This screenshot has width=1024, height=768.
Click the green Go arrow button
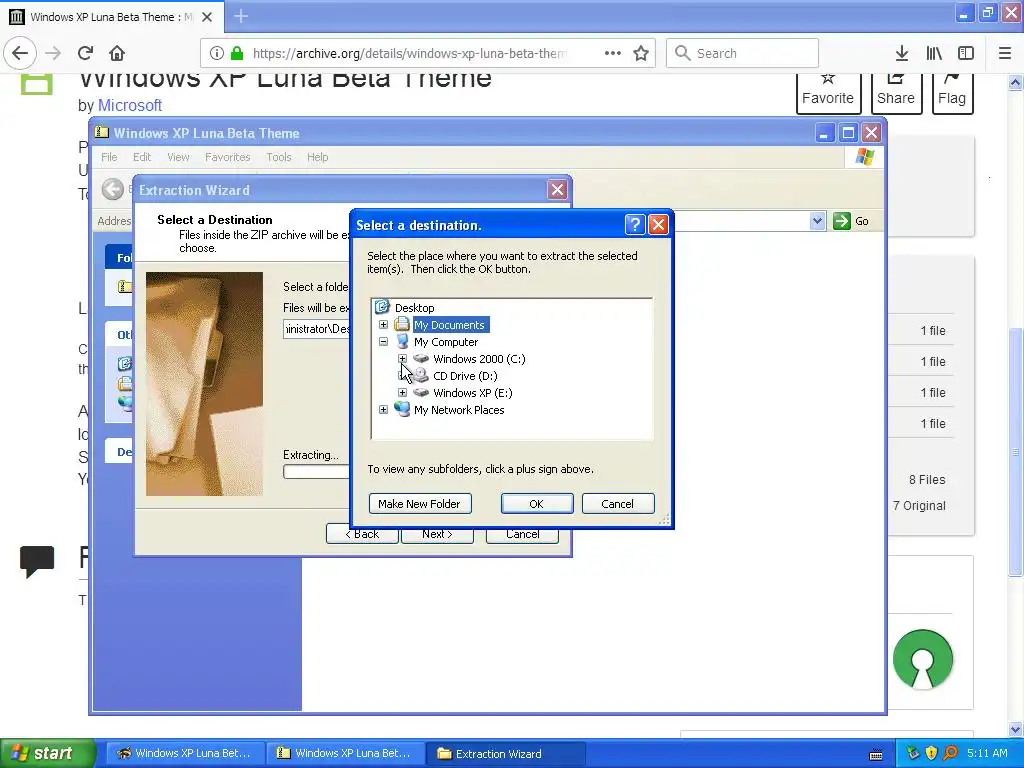tap(842, 221)
